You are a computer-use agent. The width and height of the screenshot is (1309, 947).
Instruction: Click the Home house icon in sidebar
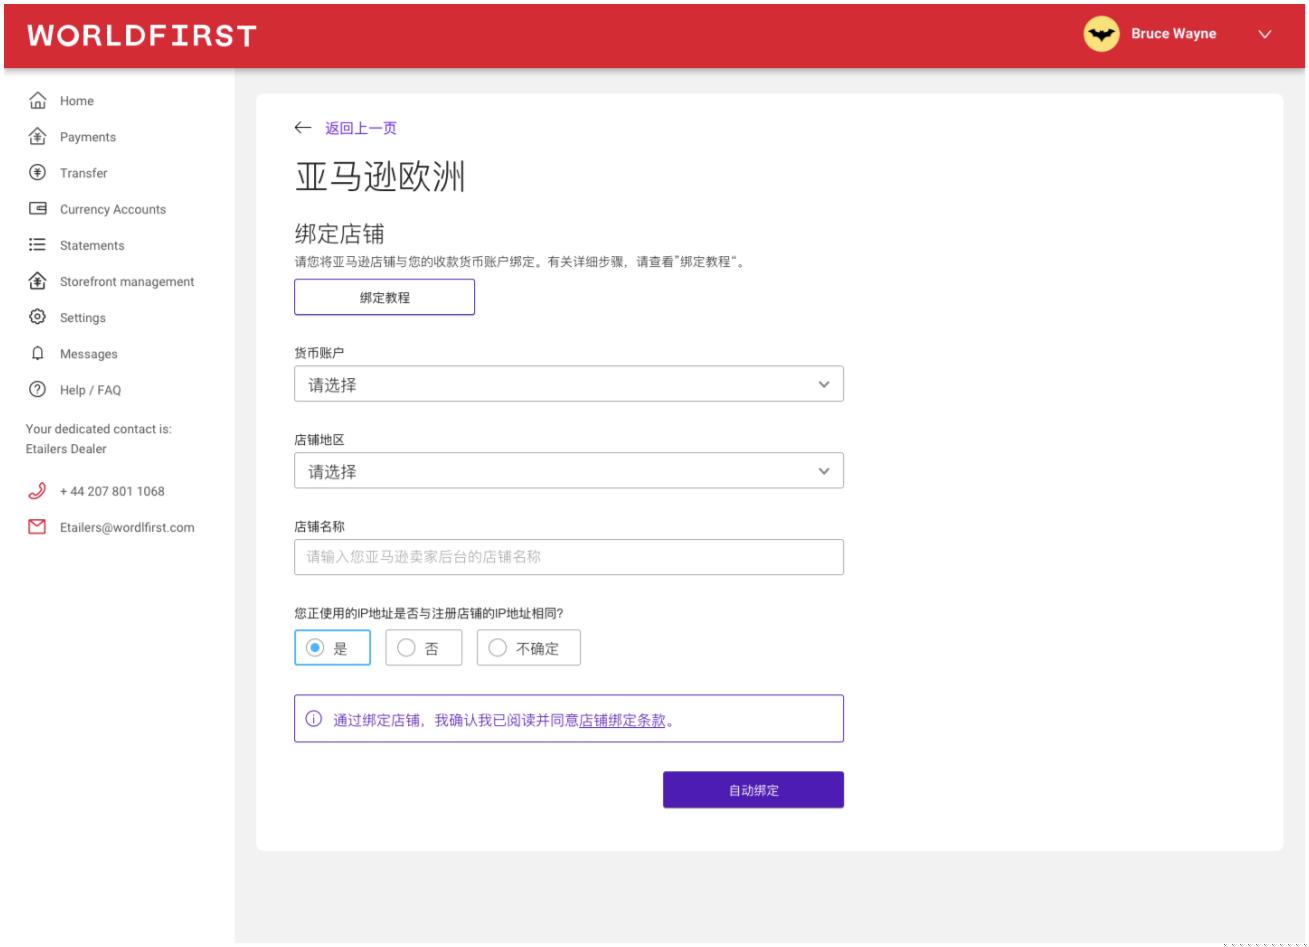tap(38, 100)
